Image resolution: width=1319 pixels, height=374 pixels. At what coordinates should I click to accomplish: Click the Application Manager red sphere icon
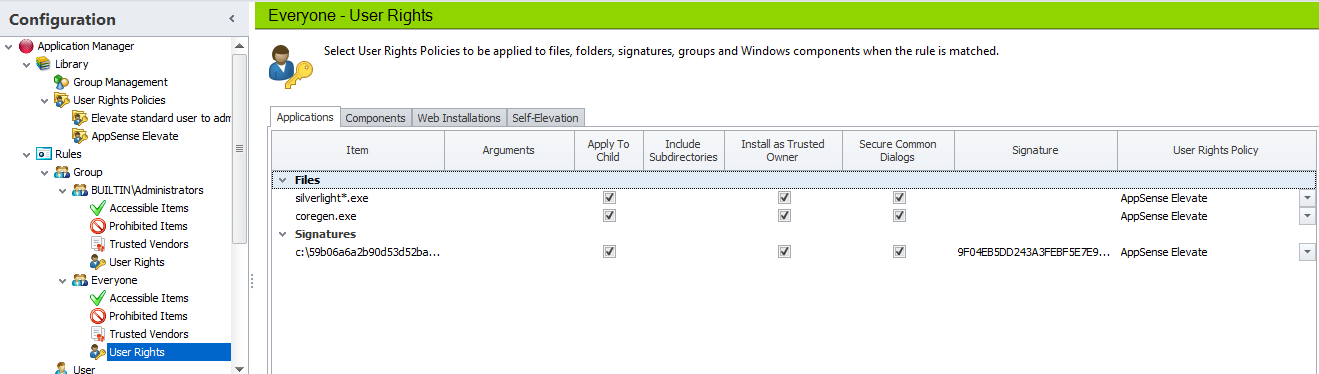coord(26,46)
